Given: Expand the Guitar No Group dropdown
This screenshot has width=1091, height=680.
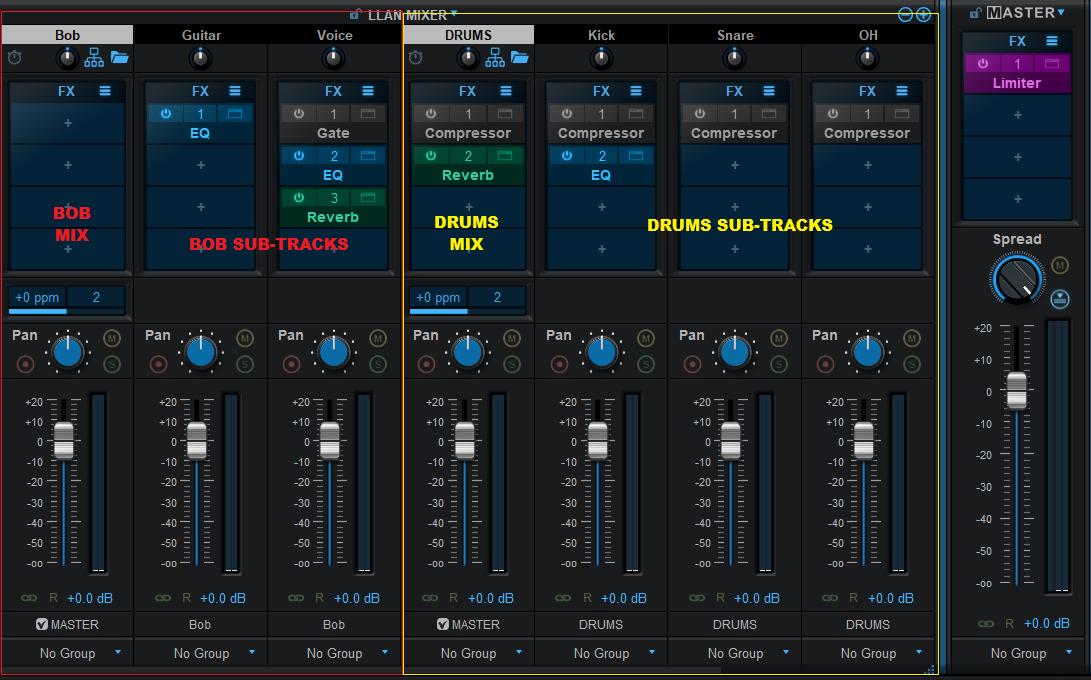Looking at the screenshot, I should [x=251, y=652].
